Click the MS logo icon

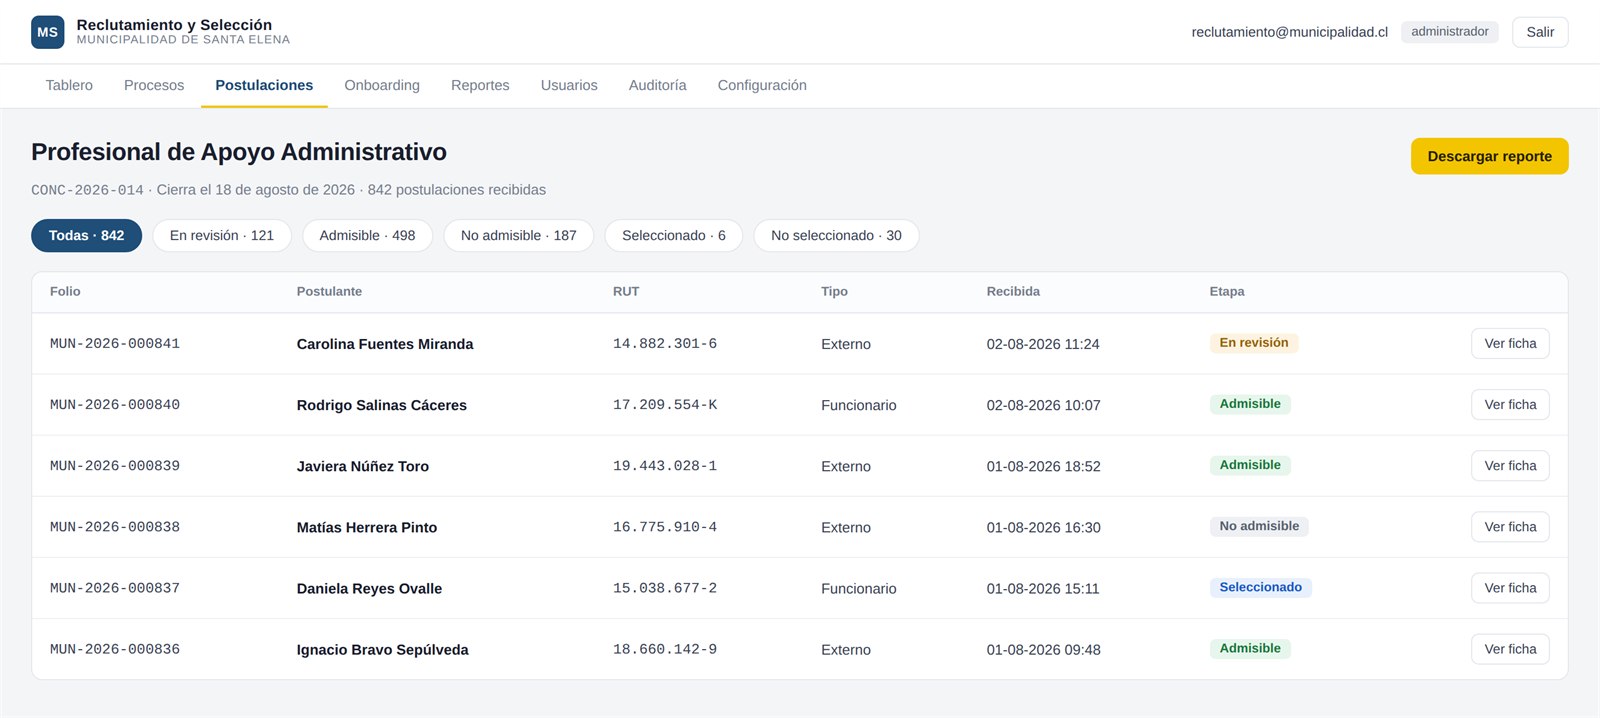pos(48,32)
